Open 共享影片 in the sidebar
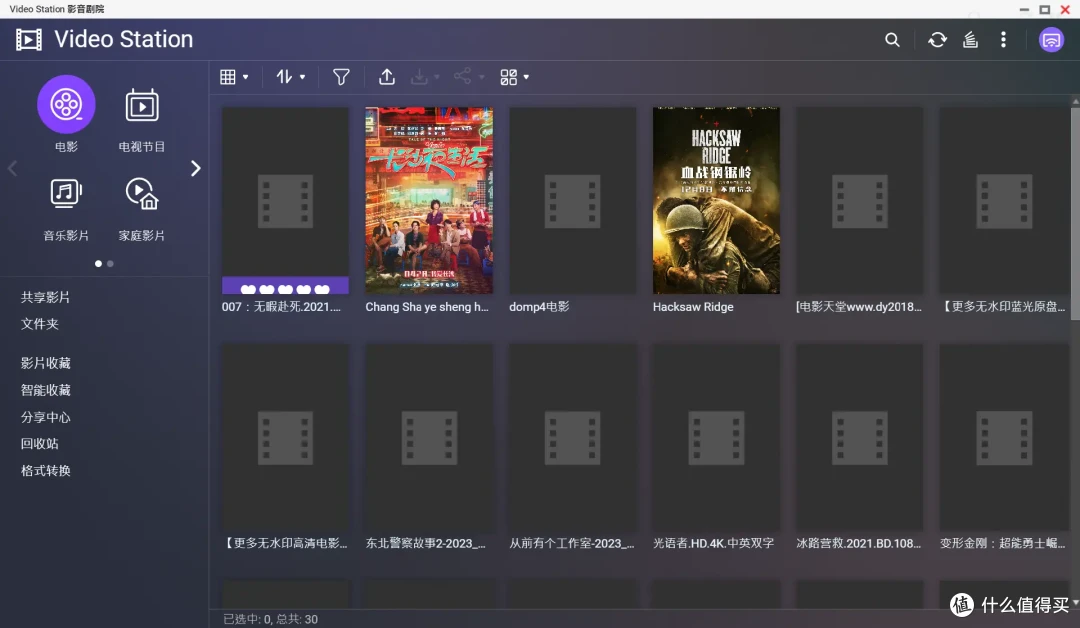Image resolution: width=1080 pixels, height=628 pixels. 45,297
